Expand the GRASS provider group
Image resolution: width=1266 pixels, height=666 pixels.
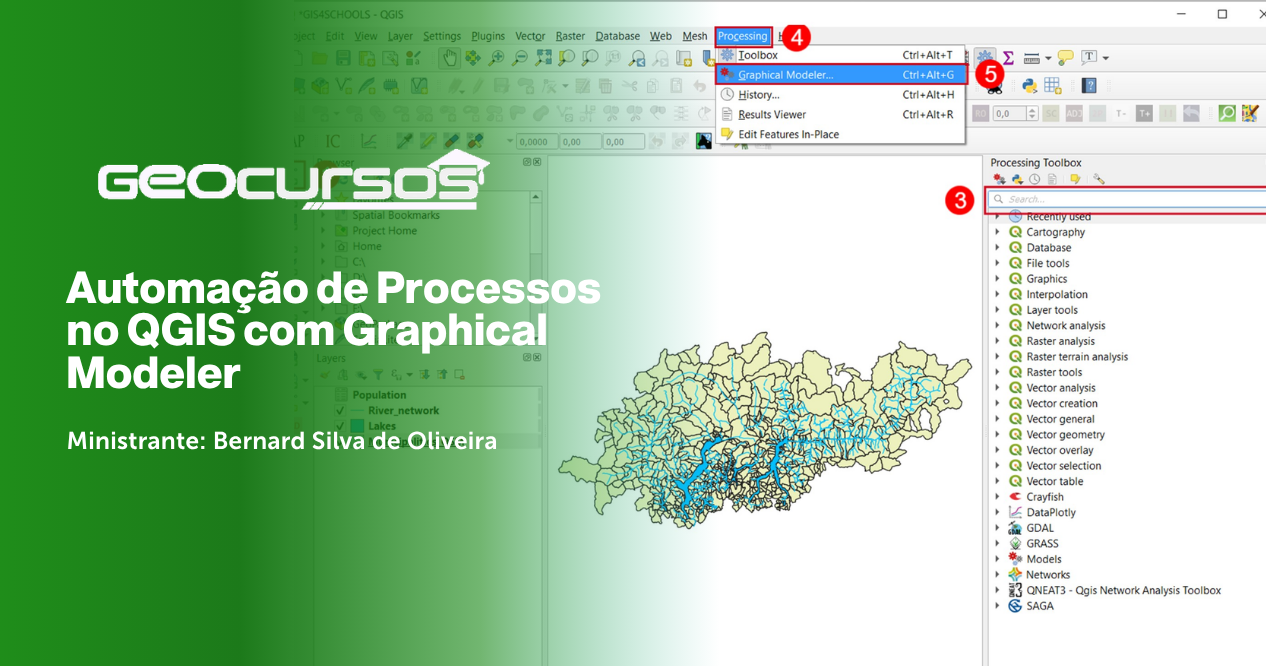(x=996, y=543)
